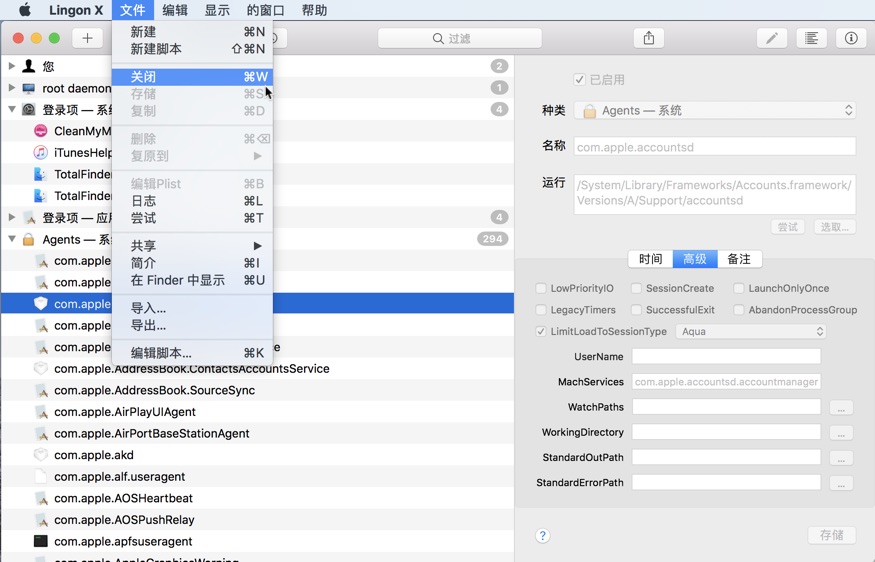The height and width of the screenshot is (562, 875).
Task: Click the search magnifier in filter field
Action: pos(438,39)
